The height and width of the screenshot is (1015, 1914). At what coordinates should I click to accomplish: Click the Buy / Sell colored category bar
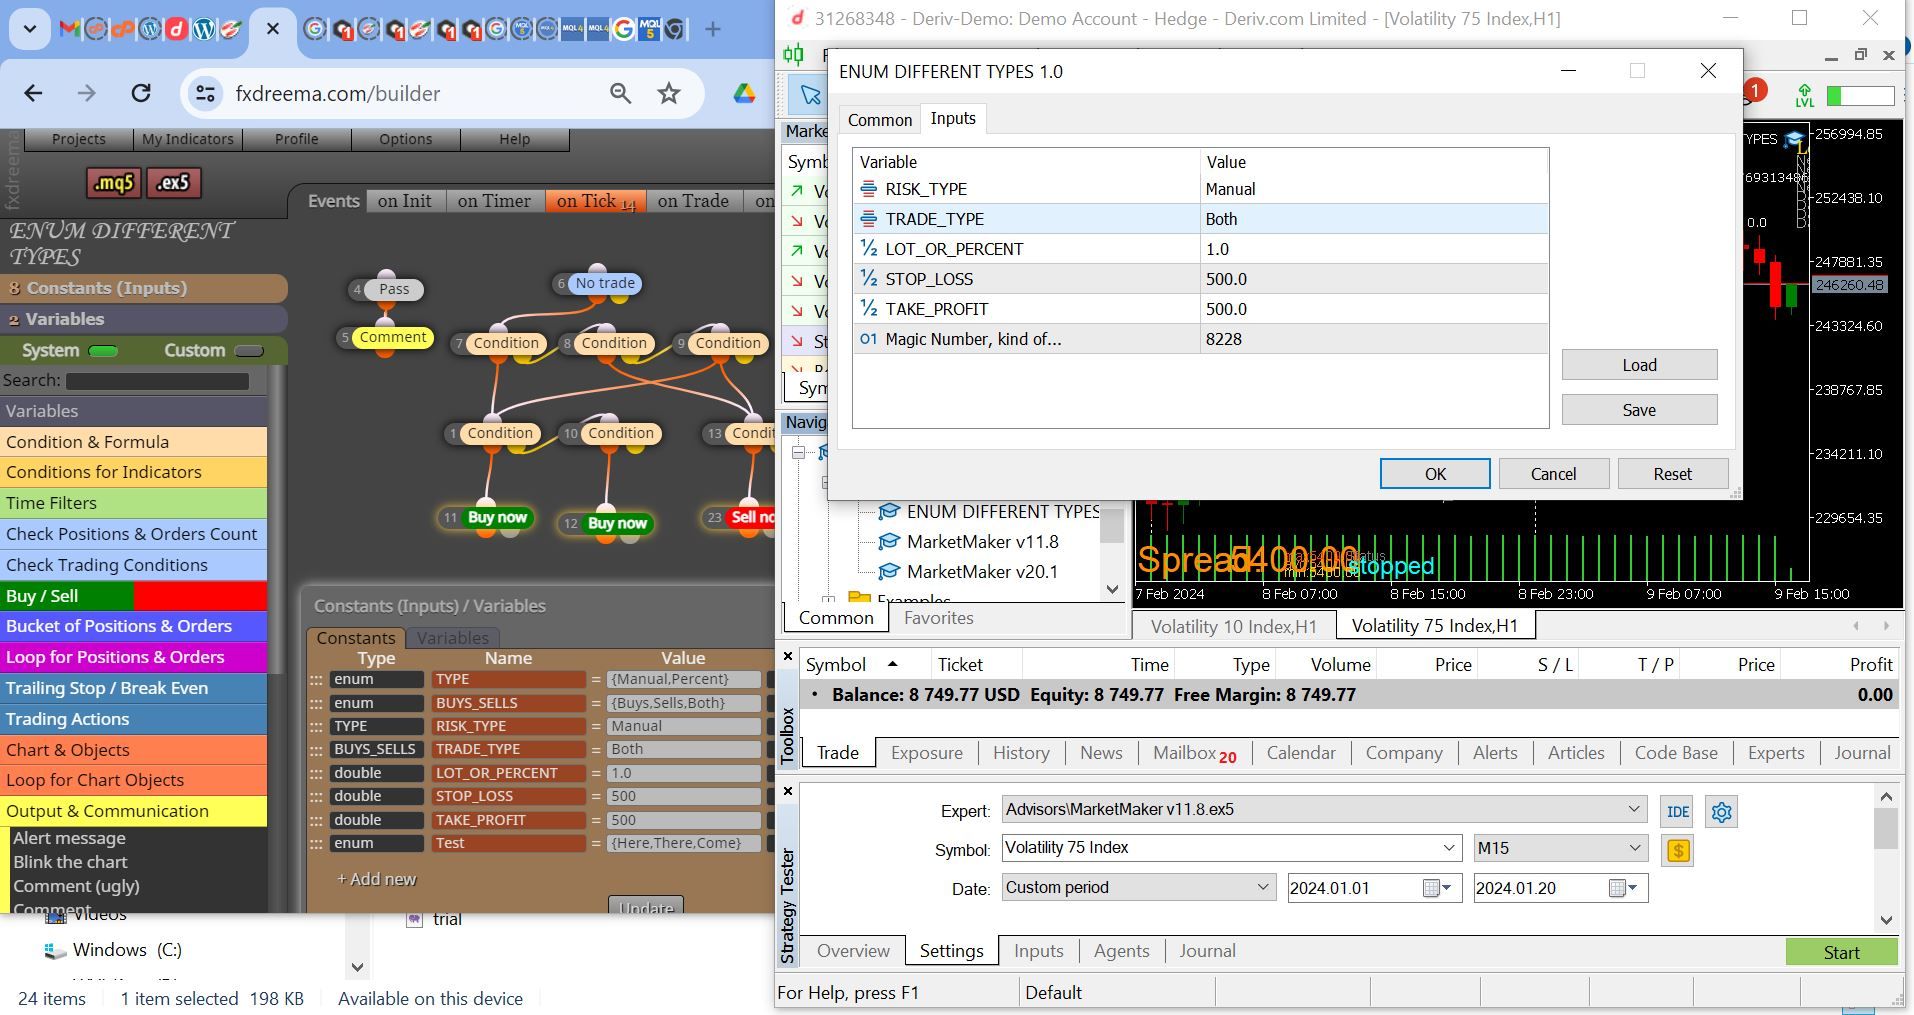134,596
